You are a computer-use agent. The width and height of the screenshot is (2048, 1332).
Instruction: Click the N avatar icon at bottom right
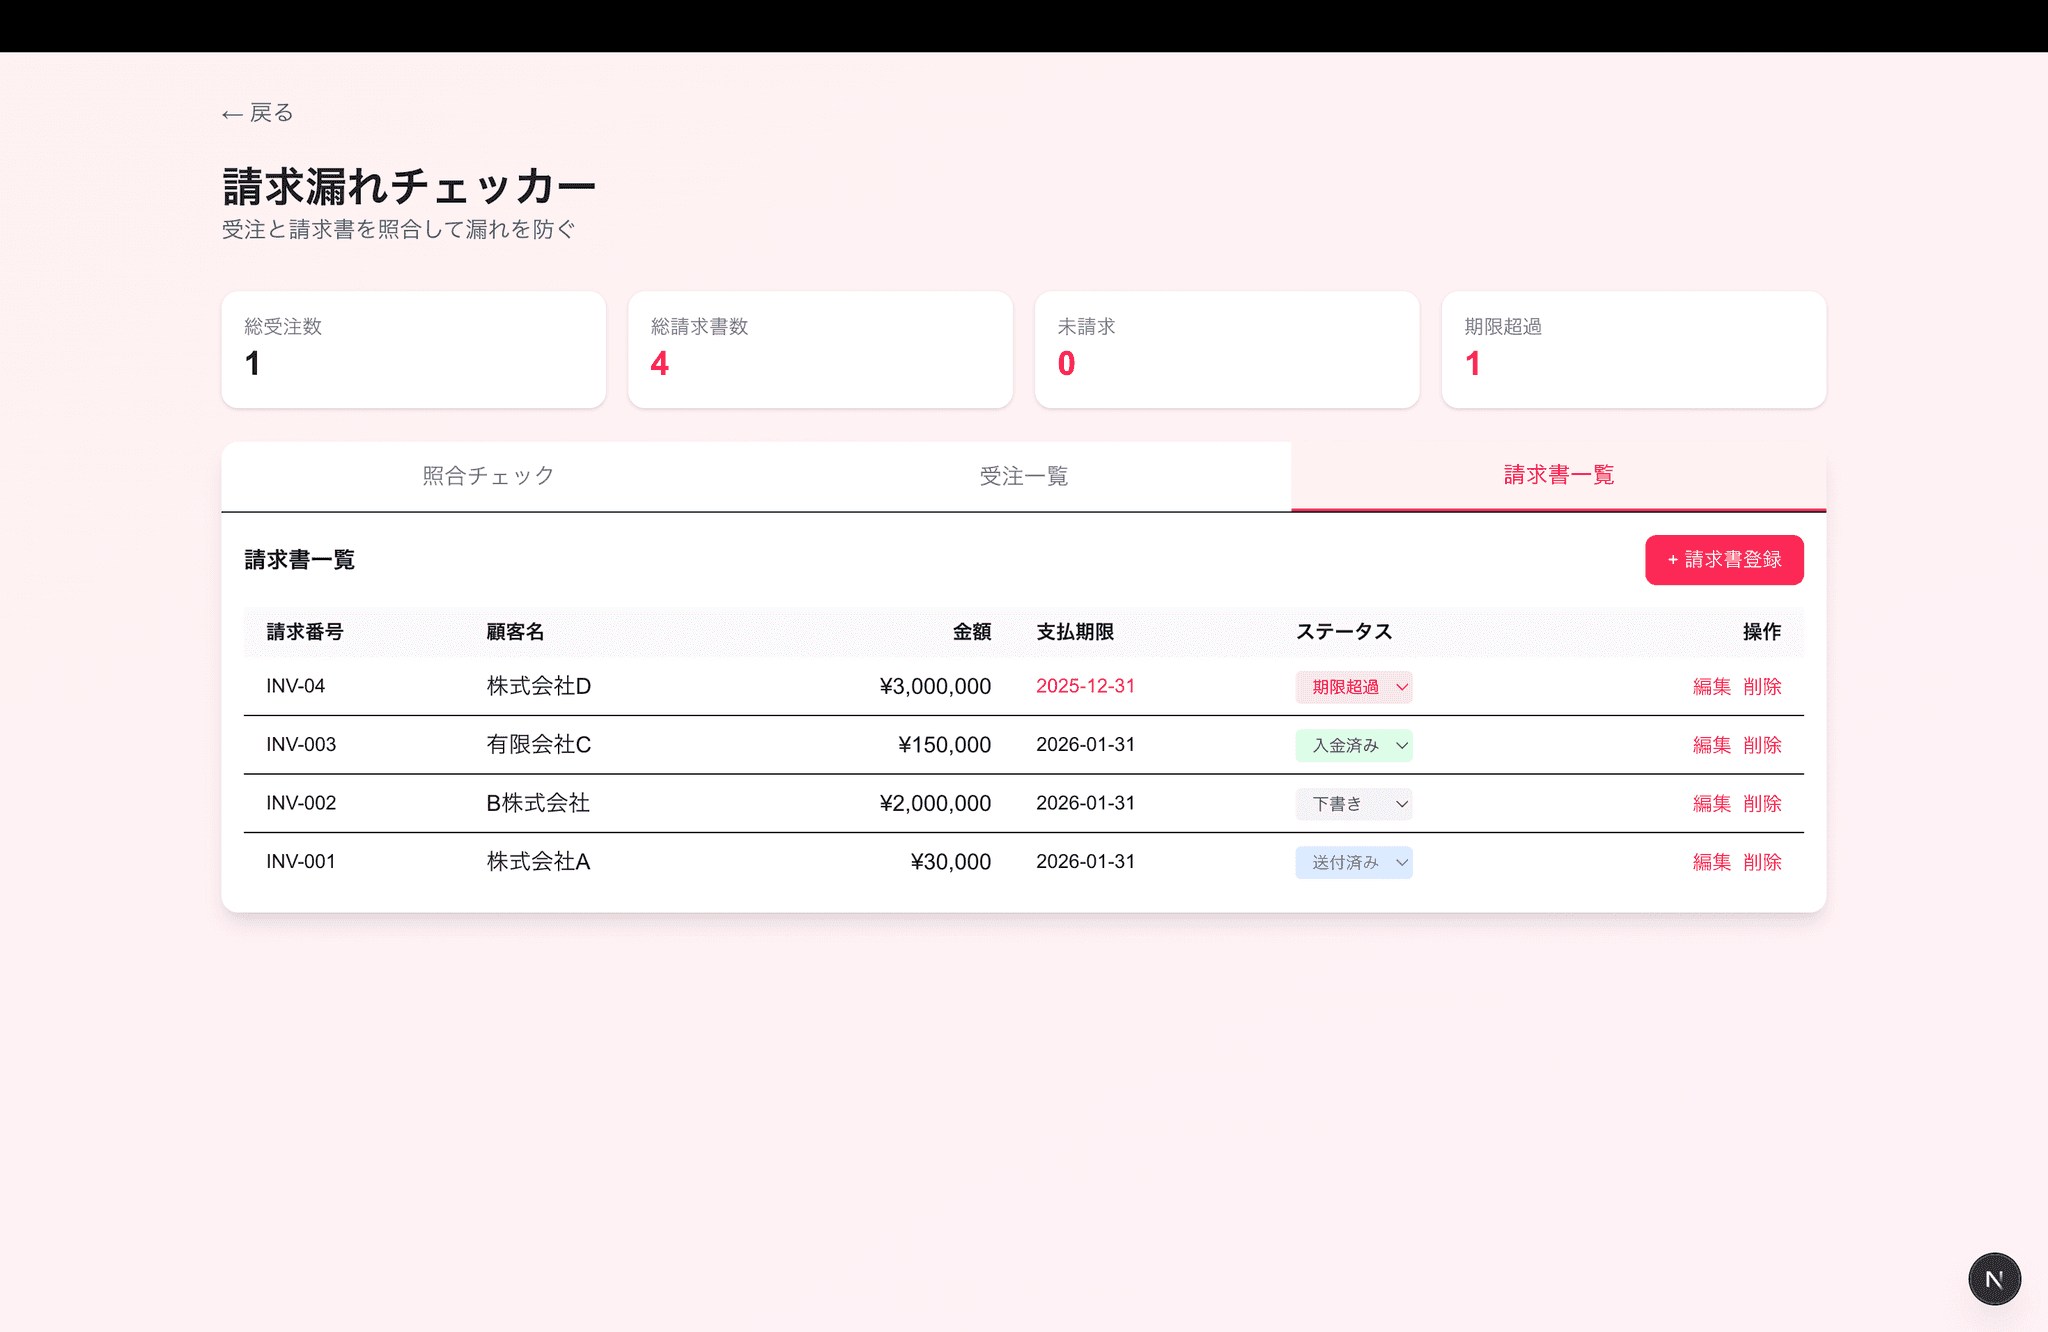[x=1994, y=1278]
